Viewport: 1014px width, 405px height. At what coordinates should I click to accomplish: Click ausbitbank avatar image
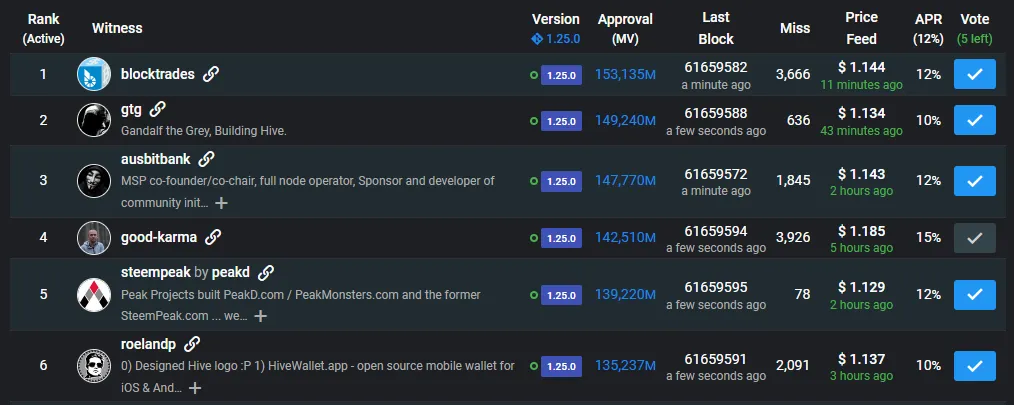coord(94,181)
